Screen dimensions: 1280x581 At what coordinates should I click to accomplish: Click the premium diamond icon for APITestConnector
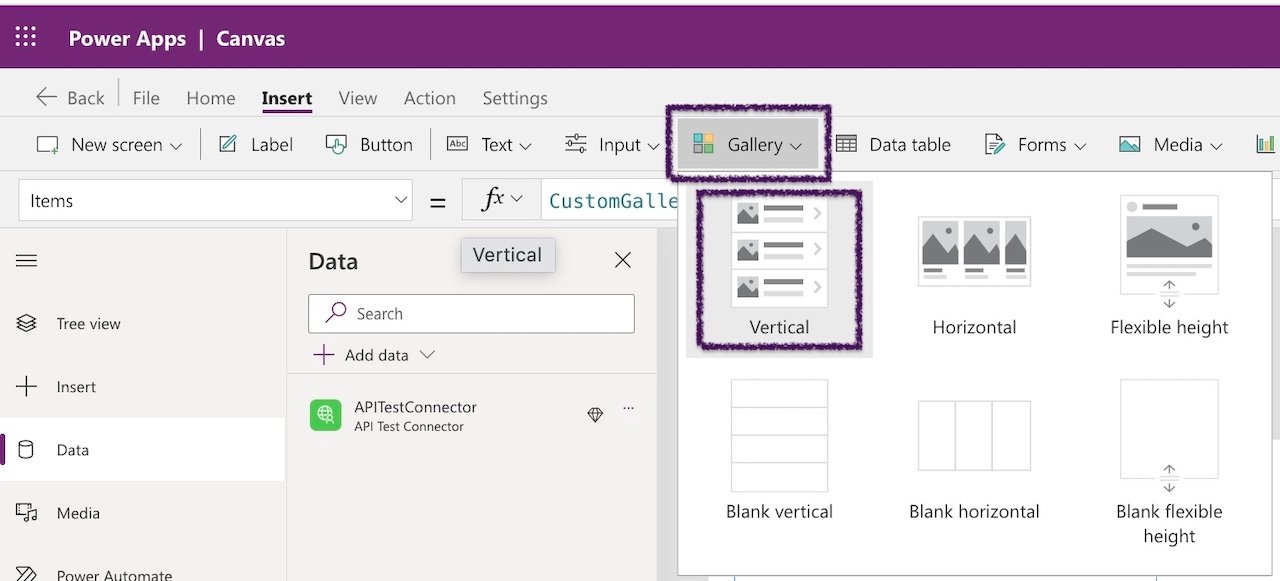tap(595, 415)
